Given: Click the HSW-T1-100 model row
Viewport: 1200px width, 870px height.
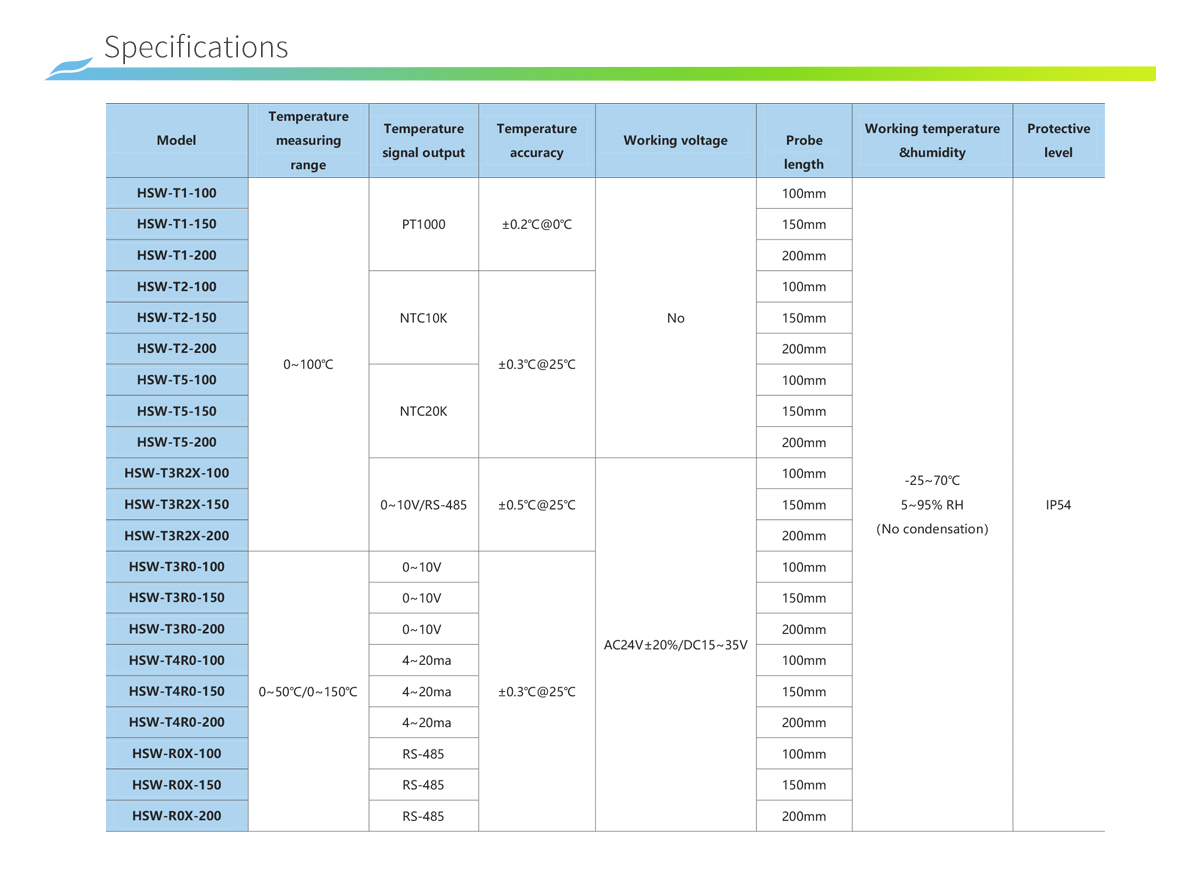Looking at the screenshot, I should point(176,193).
